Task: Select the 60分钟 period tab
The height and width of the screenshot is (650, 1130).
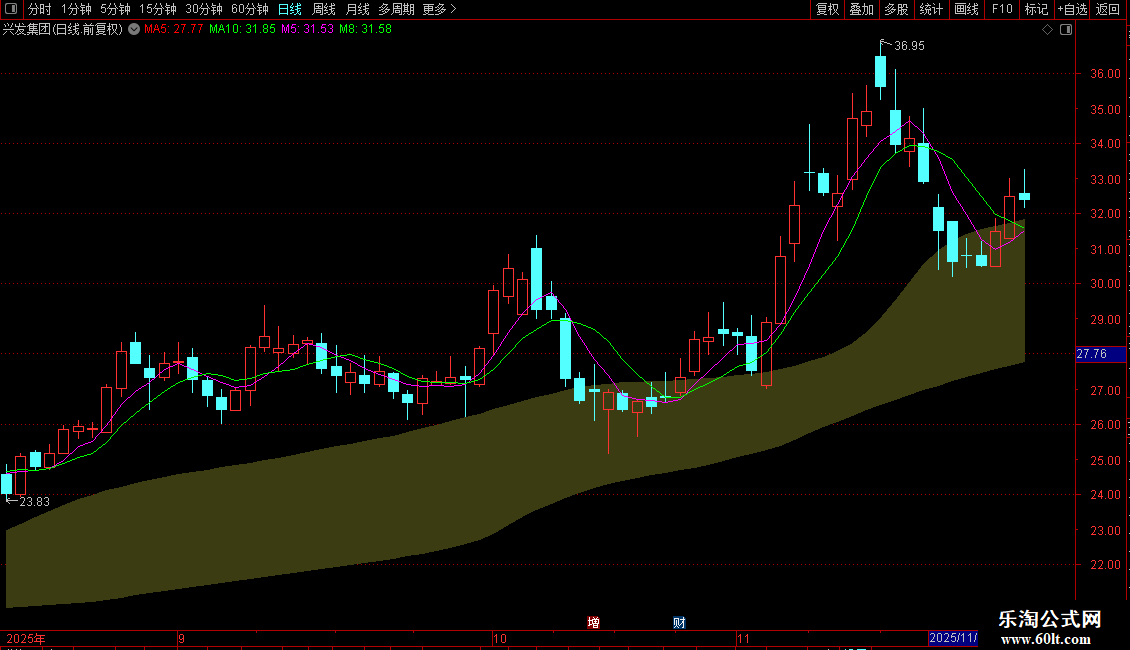Action: [250, 9]
